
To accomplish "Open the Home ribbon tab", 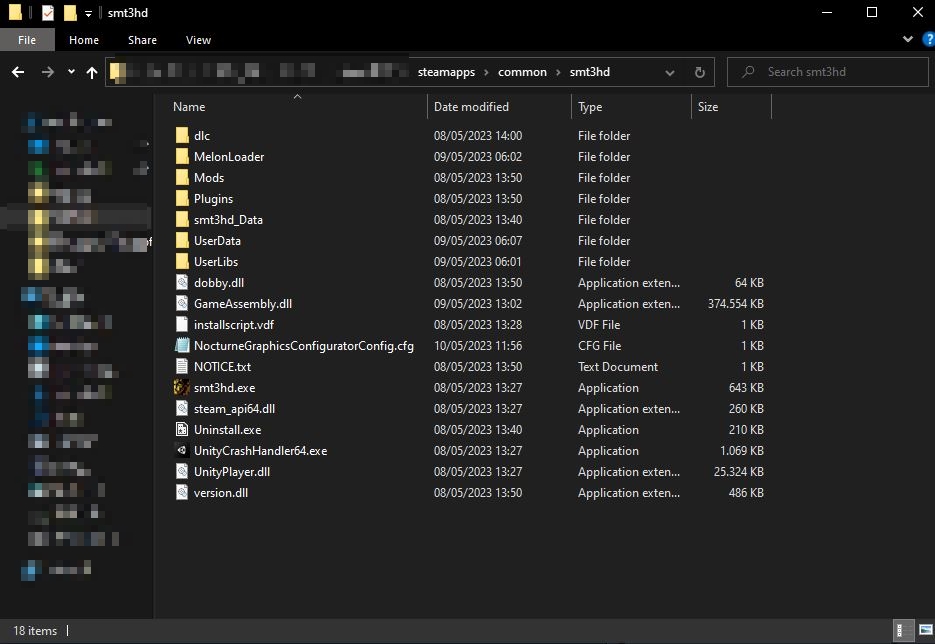I will (83, 40).
